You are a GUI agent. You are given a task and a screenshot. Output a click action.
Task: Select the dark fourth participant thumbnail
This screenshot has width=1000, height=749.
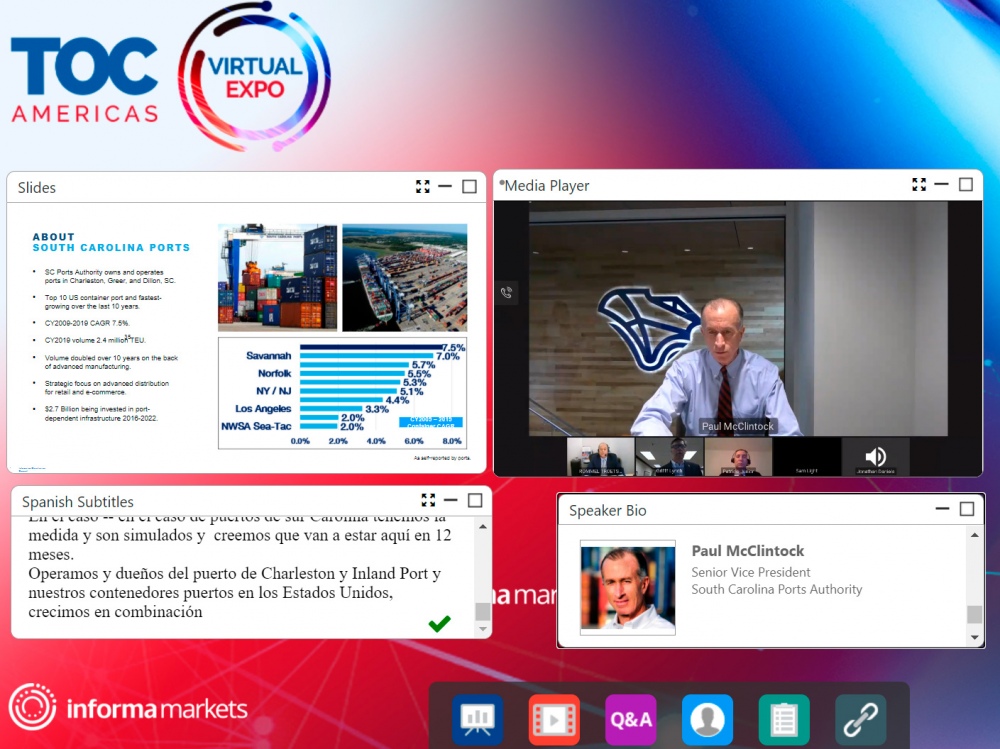(807, 457)
